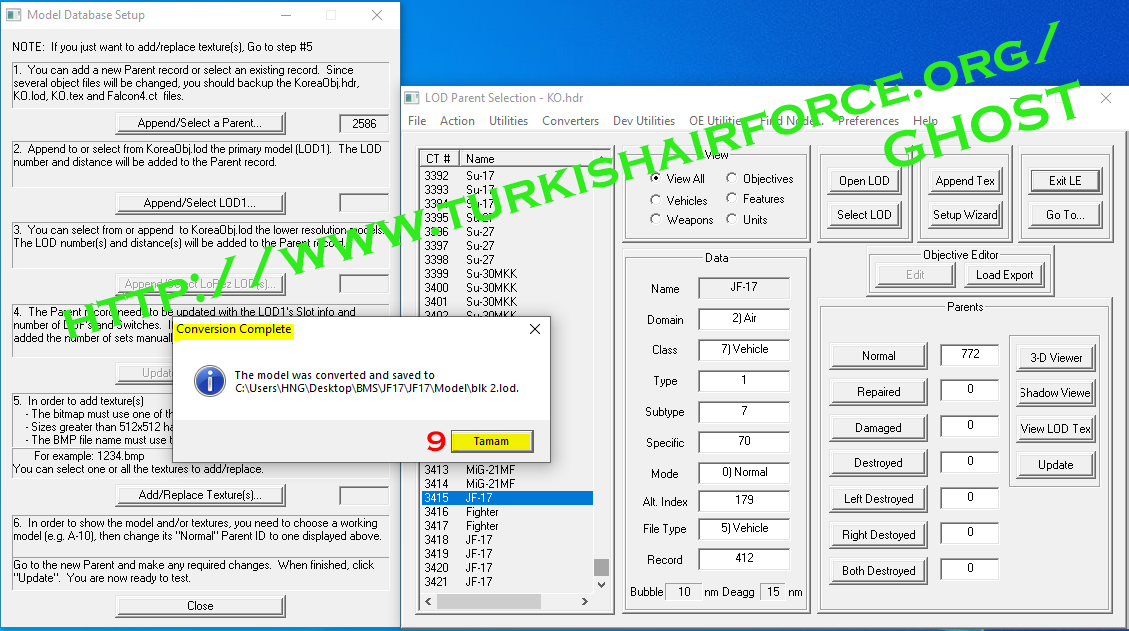Click the scroll-right arrow of CT list
Screen dimensions: 1129x631
[x=585, y=601]
